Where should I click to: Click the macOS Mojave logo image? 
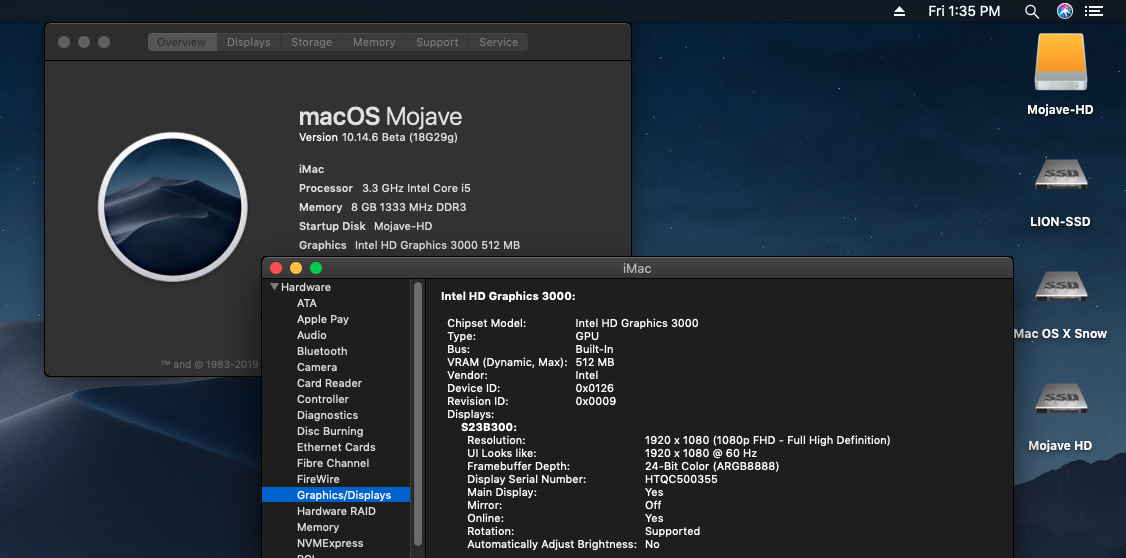172,207
